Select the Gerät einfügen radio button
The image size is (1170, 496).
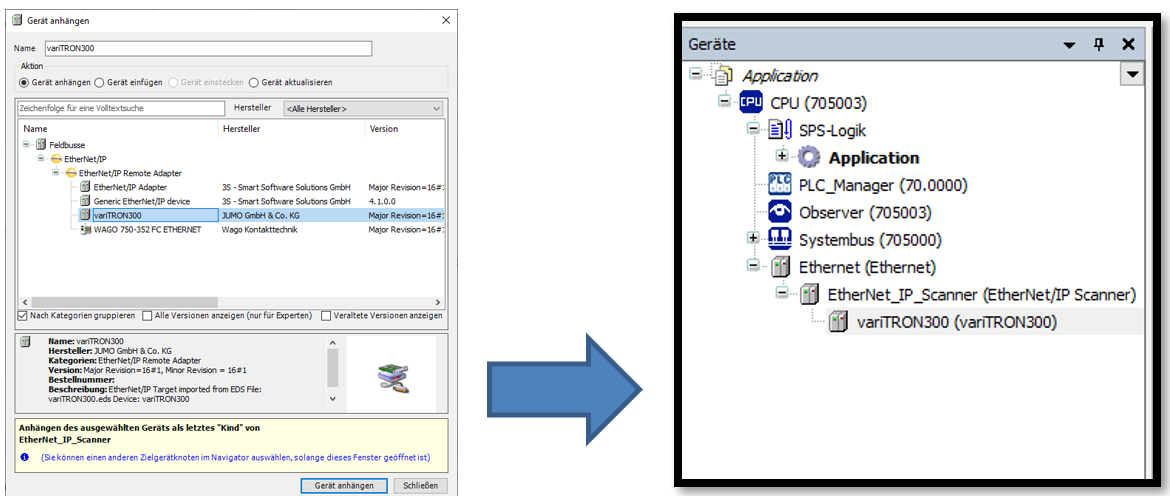click(x=99, y=83)
